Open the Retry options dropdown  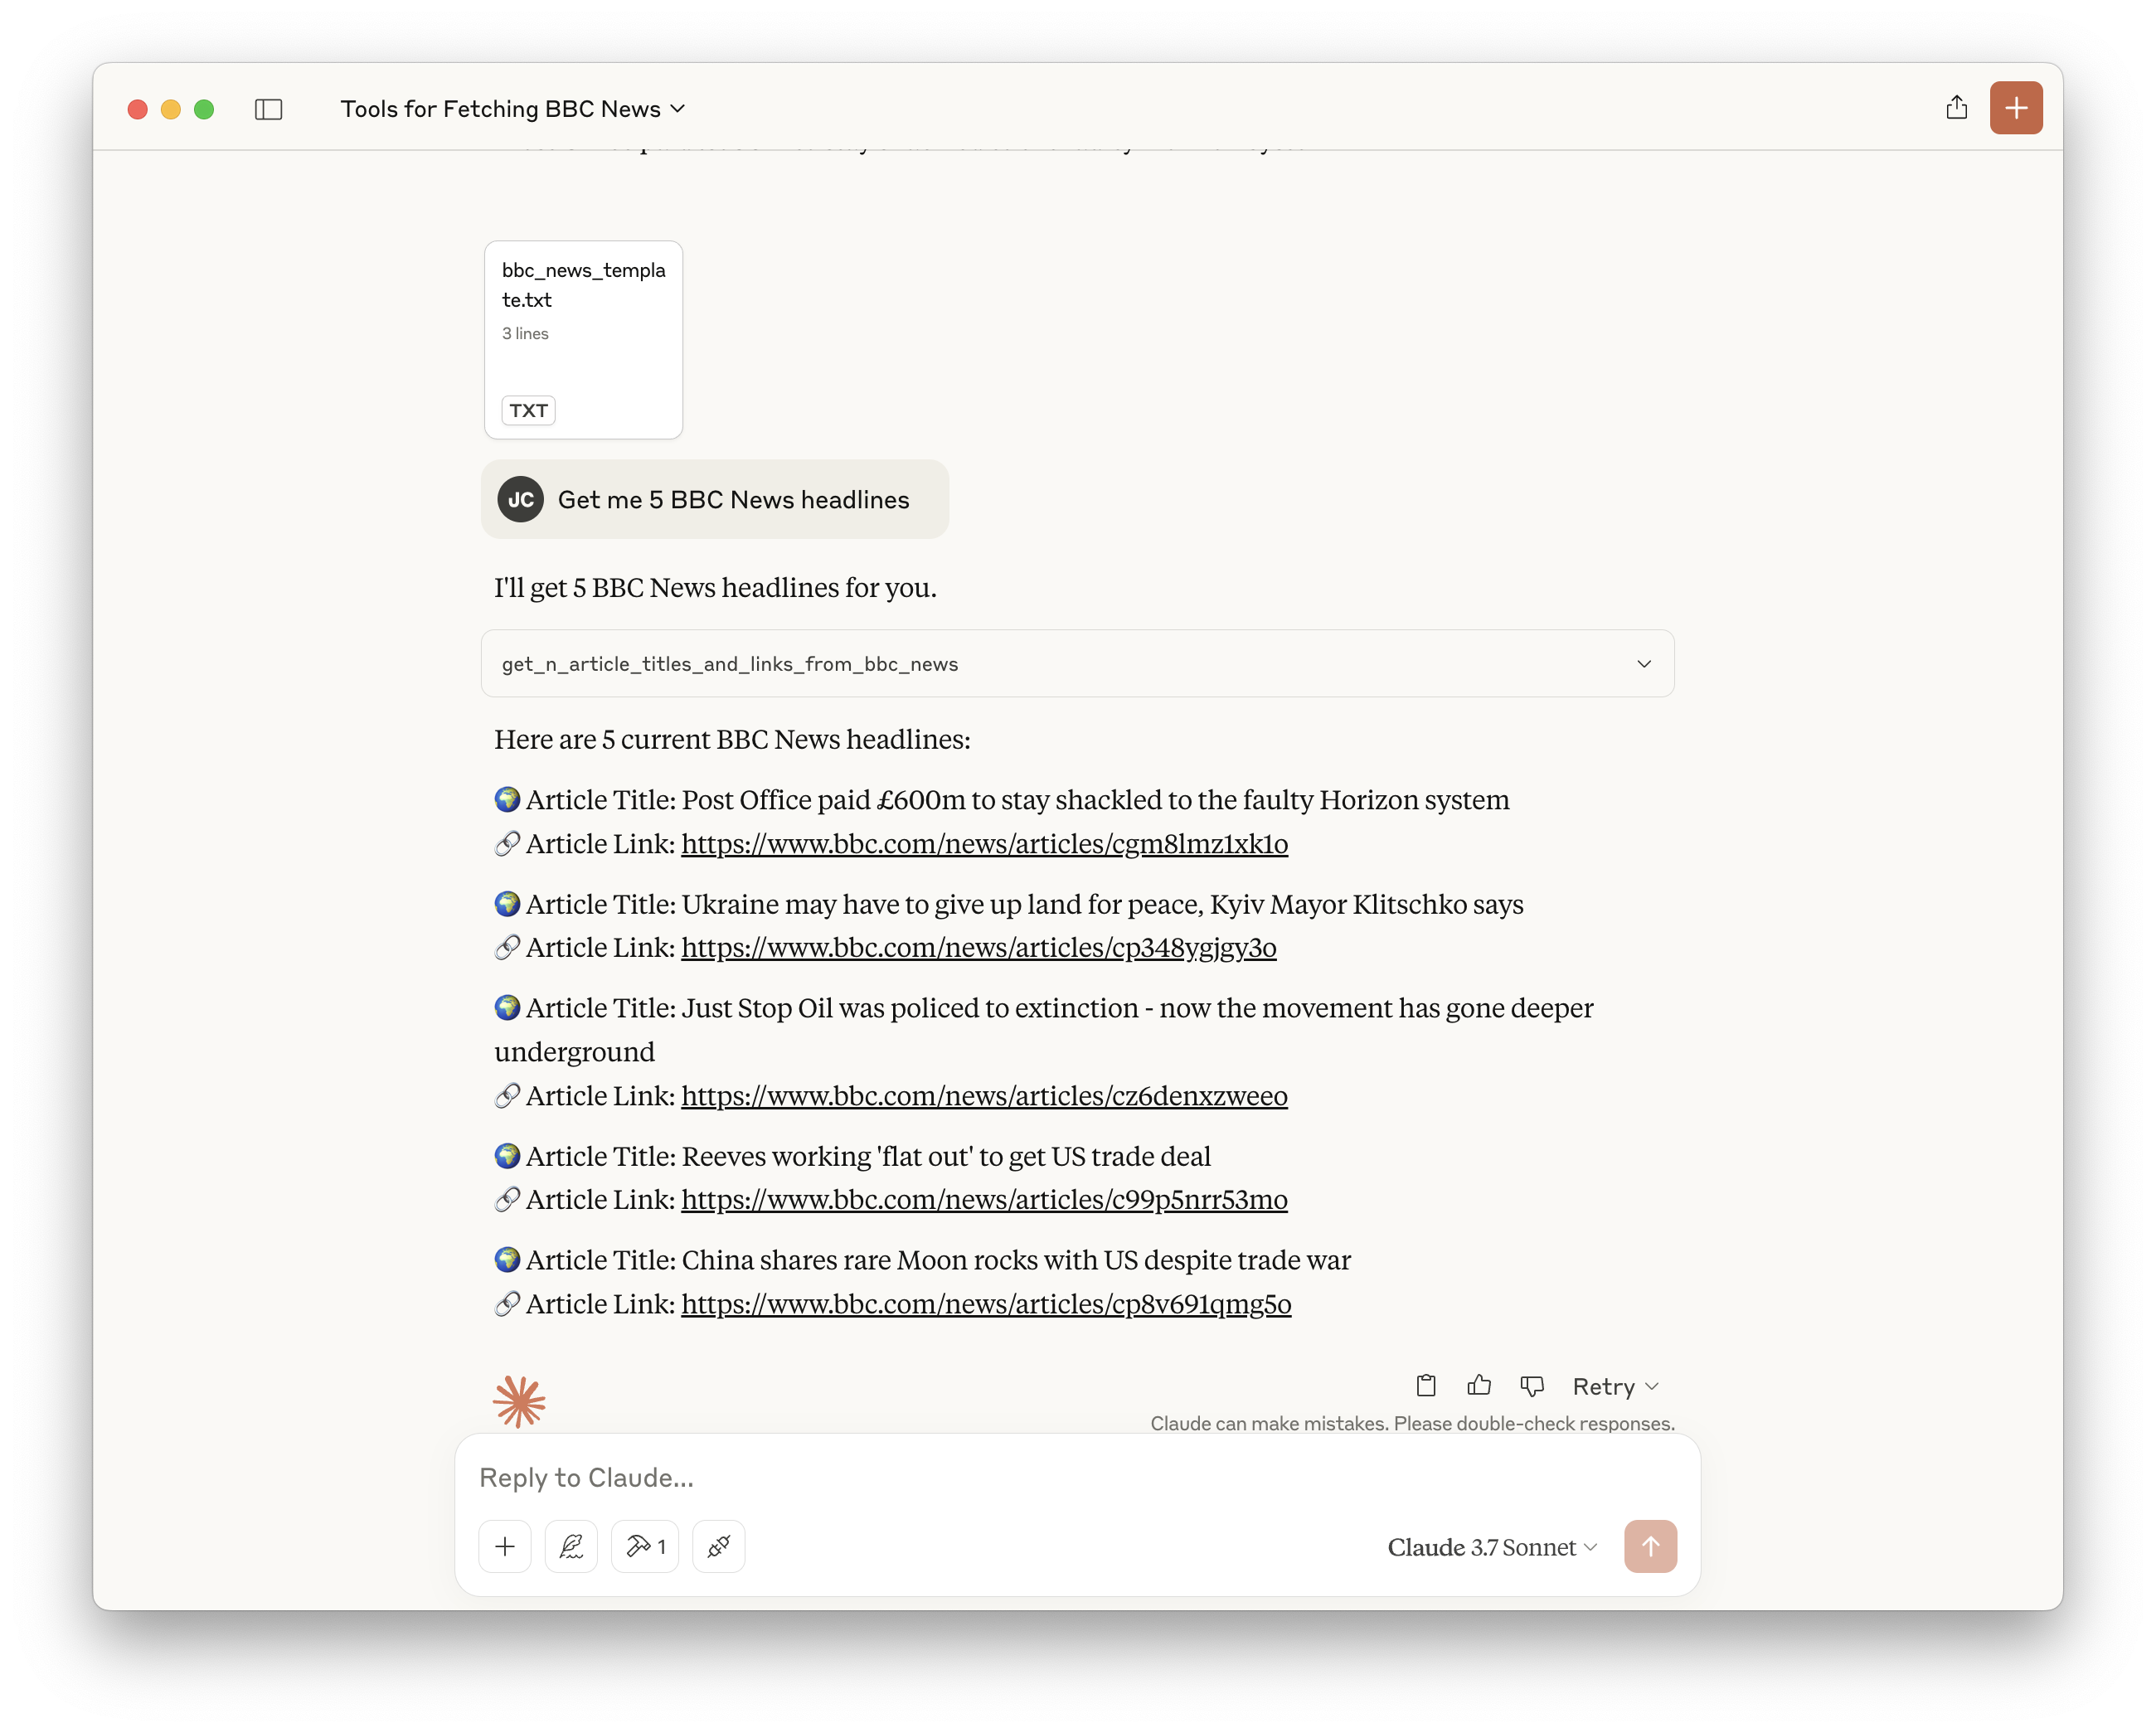(x=1615, y=1386)
